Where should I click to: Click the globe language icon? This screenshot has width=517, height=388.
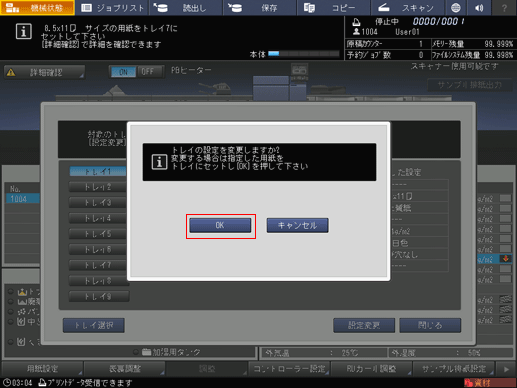point(456,8)
